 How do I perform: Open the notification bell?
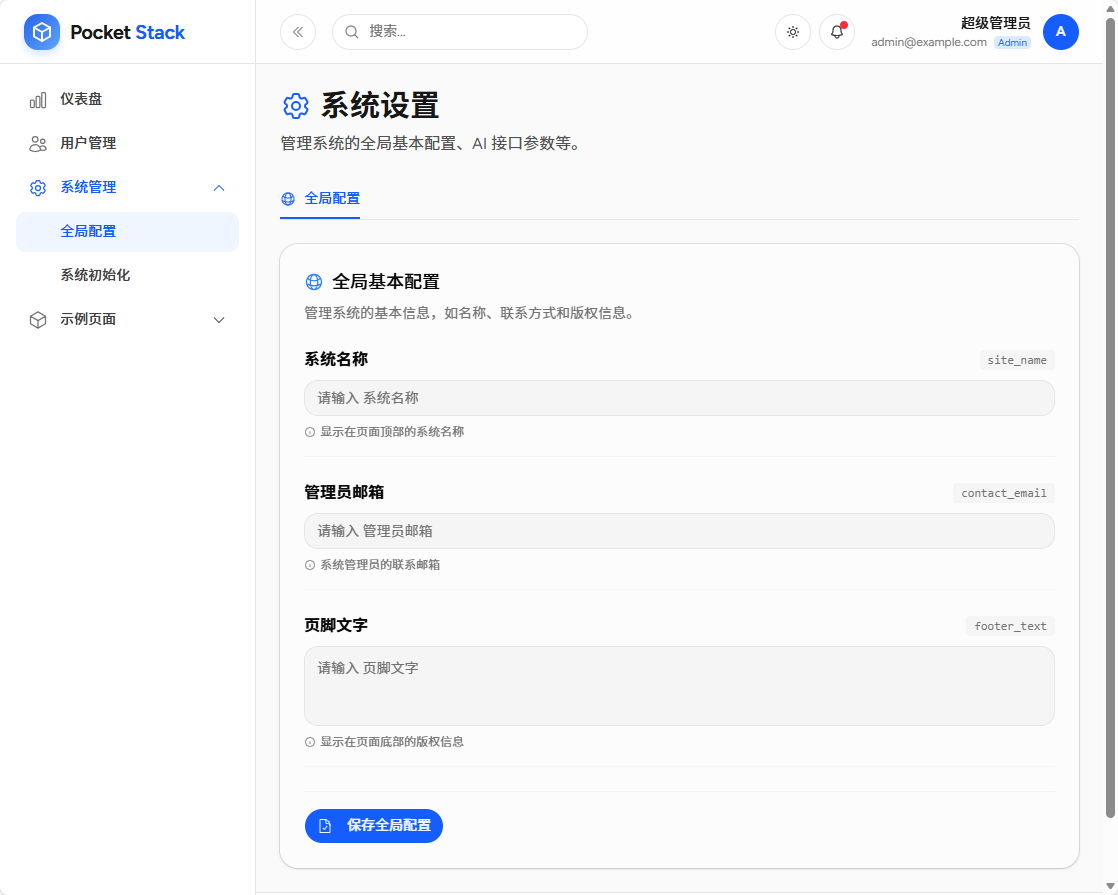click(836, 32)
